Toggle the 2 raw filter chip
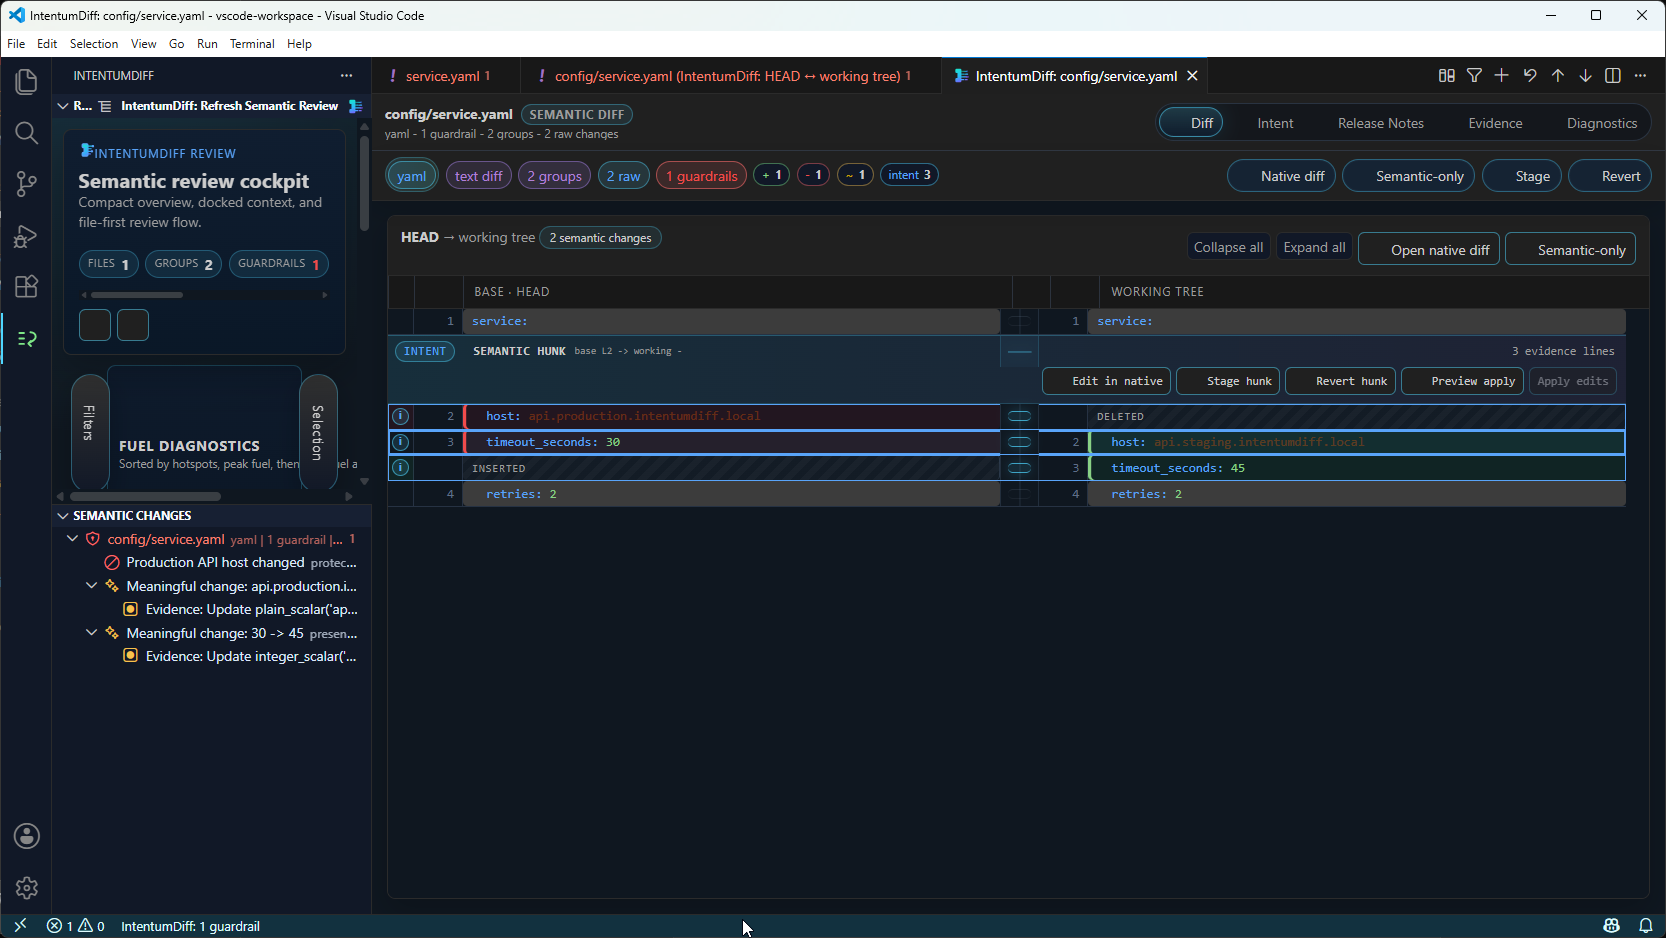The width and height of the screenshot is (1666, 938). click(624, 176)
